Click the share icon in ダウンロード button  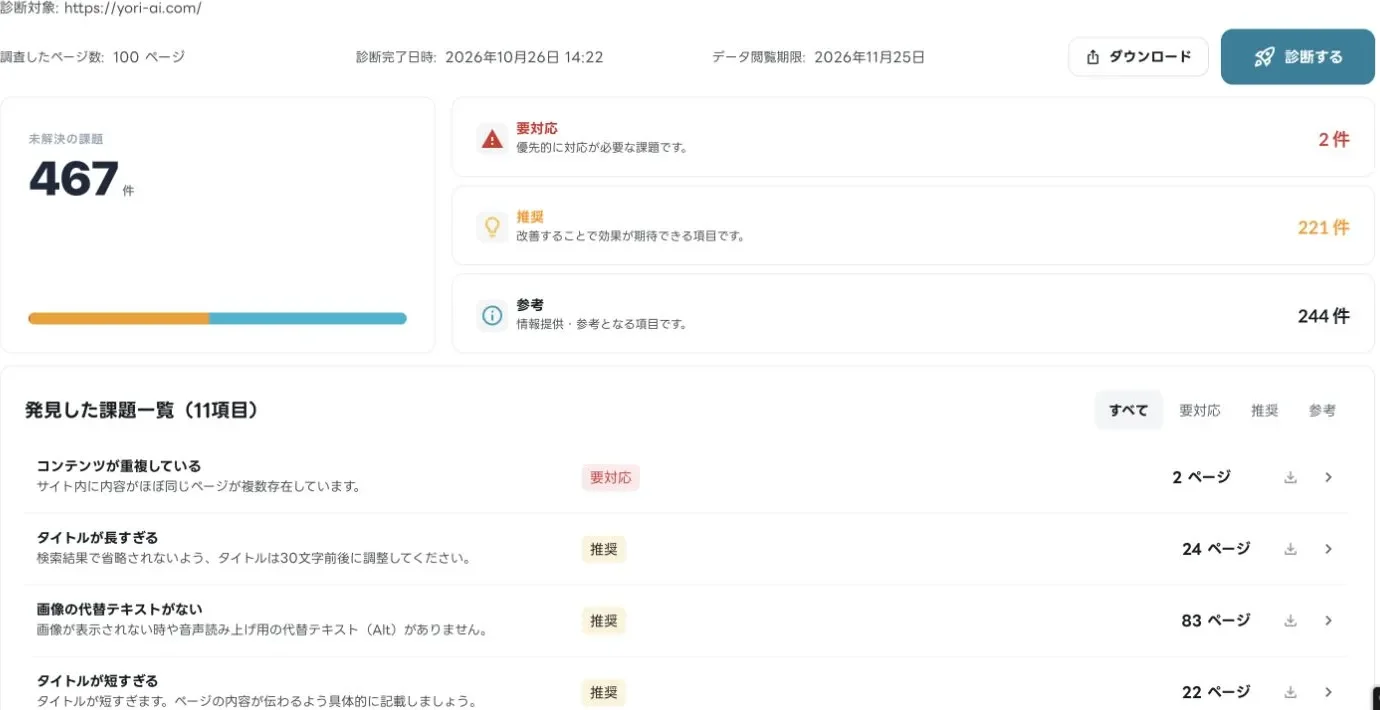pos(1093,57)
